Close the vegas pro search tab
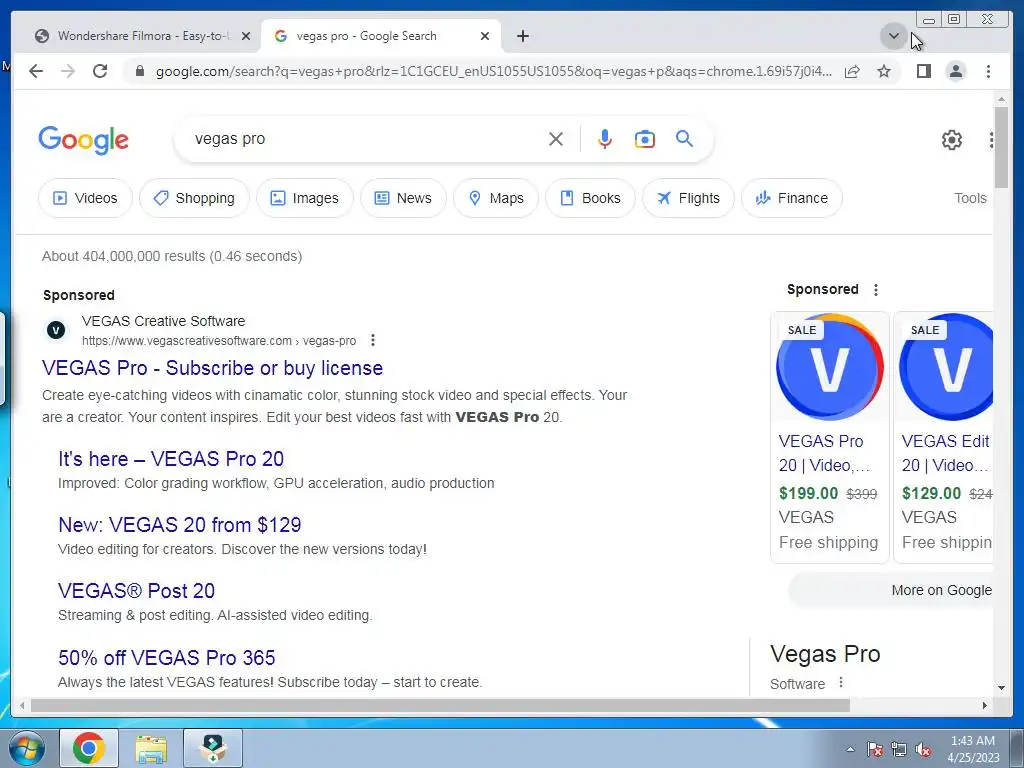 (x=485, y=36)
